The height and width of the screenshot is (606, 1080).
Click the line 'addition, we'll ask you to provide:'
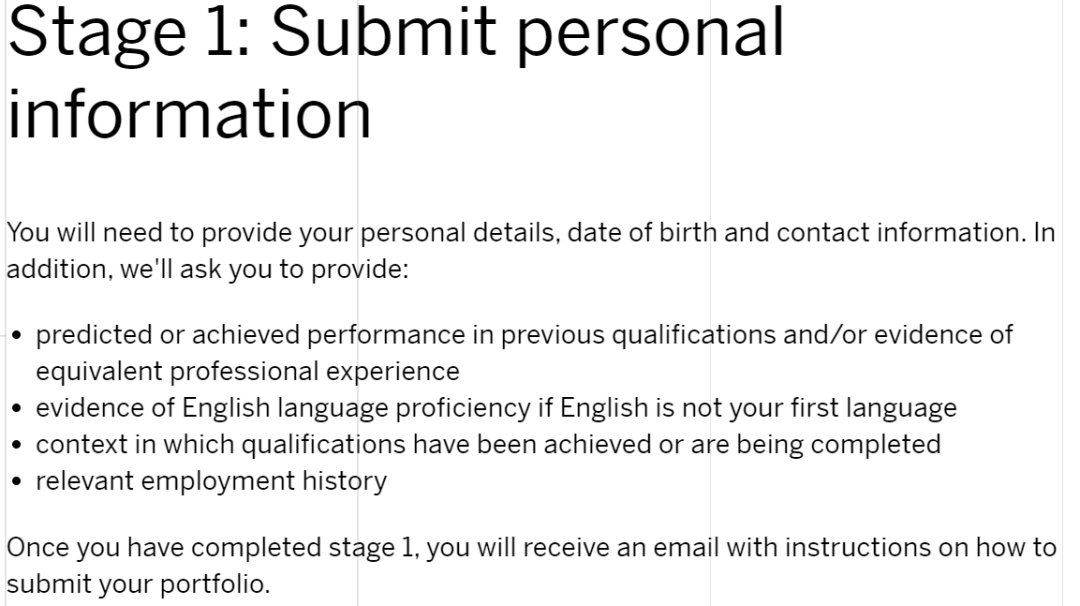(207, 269)
